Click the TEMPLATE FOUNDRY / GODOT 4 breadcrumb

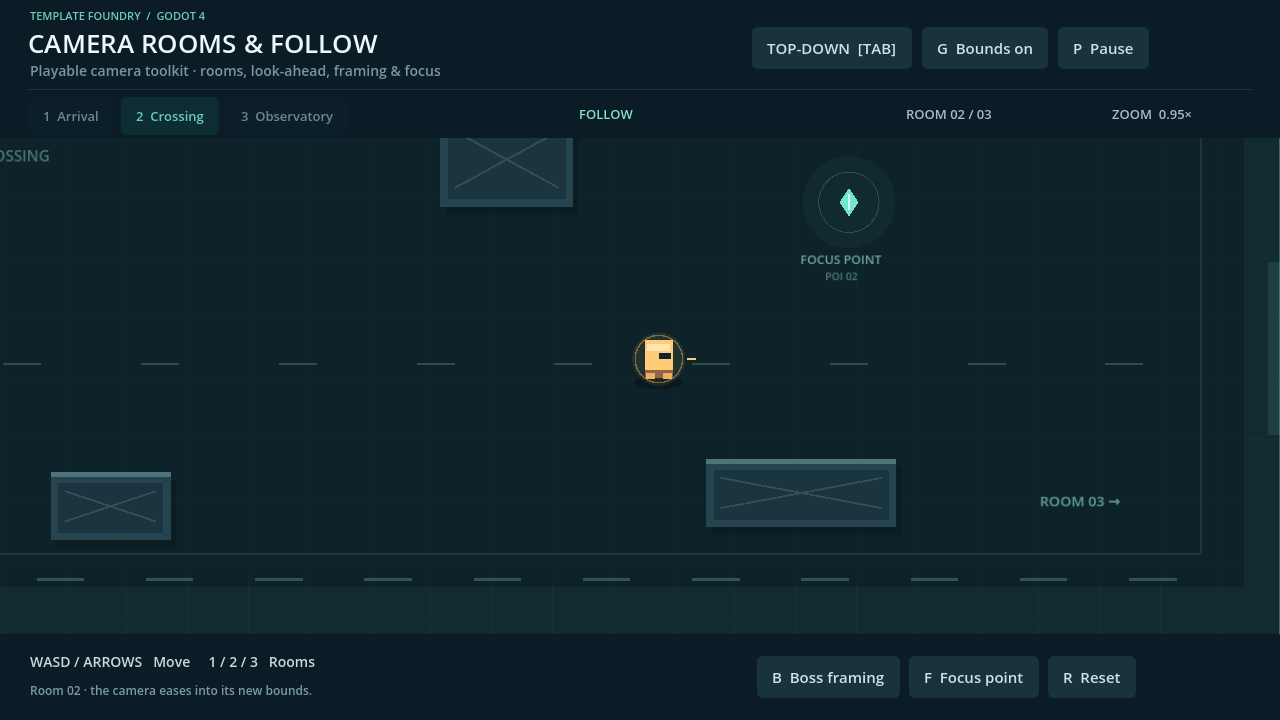pos(118,16)
